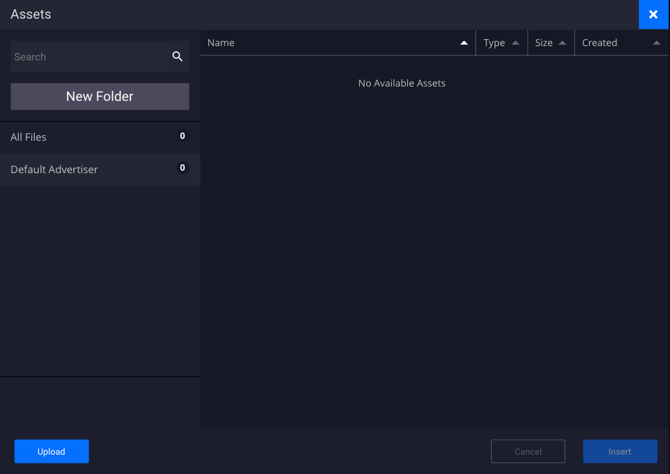Click the Default Advertiser count badge
The width and height of the screenshot is (670, 474).
(x=182, y=168)
